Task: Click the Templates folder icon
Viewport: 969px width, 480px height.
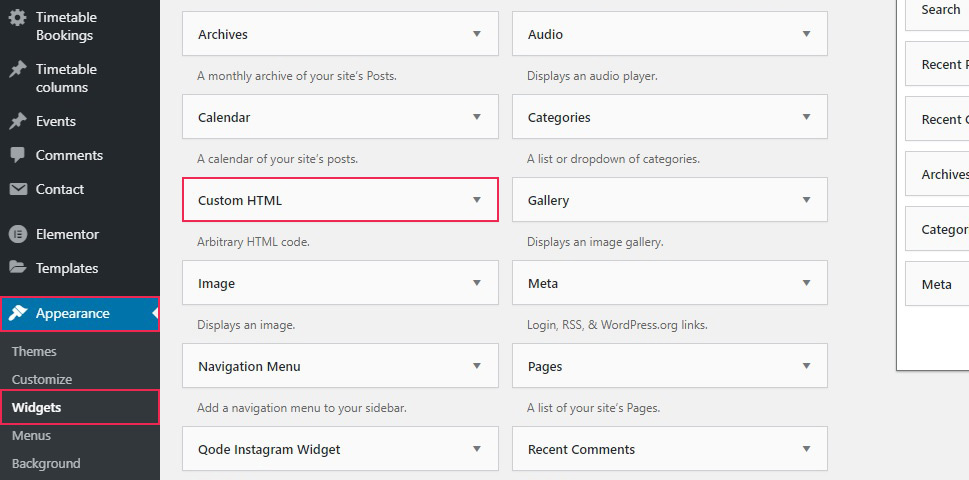Action: click(18, 267)
